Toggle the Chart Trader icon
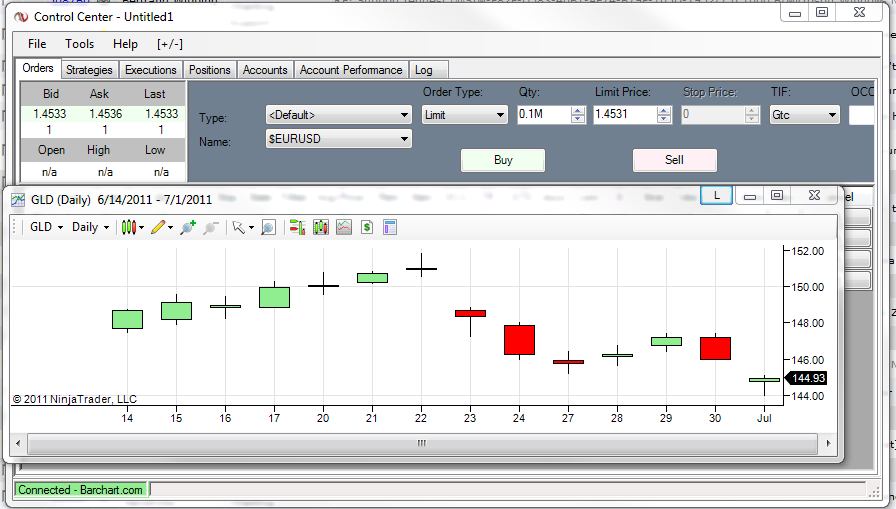 [x=297, y=227]
